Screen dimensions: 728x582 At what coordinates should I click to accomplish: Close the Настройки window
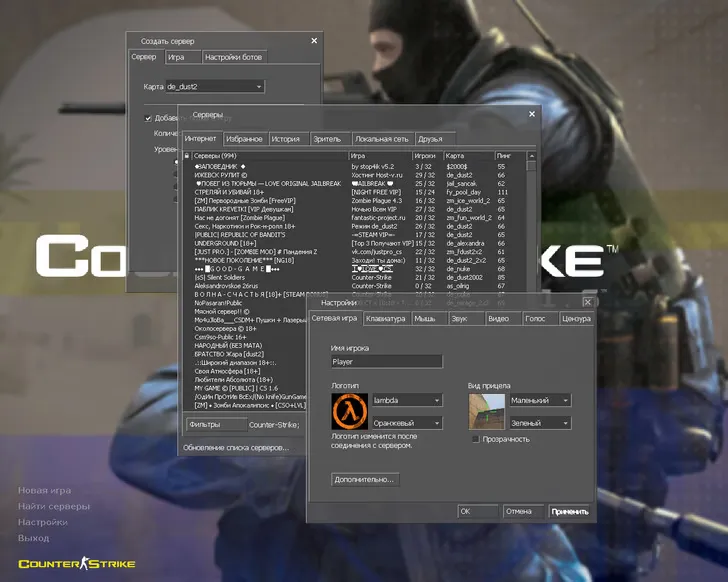point(588,302)
